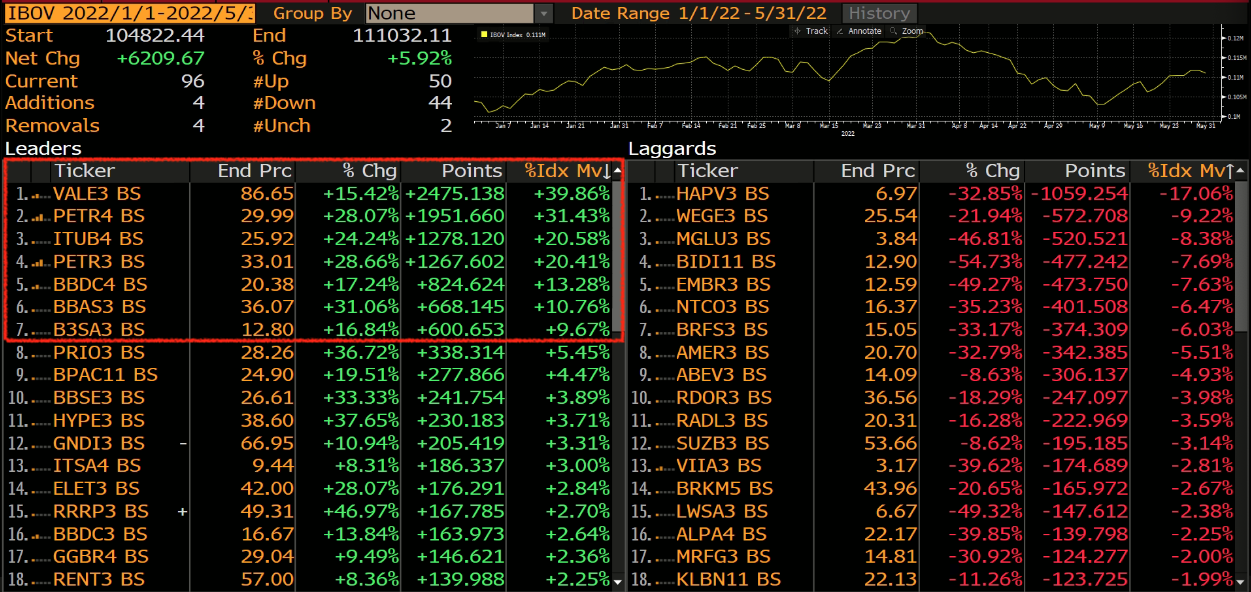
Task: Click the IBOV title input at top
Action: pos(129,13)
